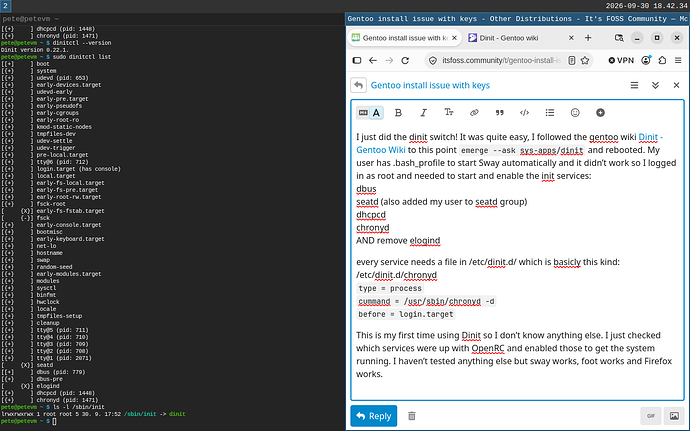Open text size heading options
The width and height of the screenshot is (690, 431).
click(x=448, y=113)
